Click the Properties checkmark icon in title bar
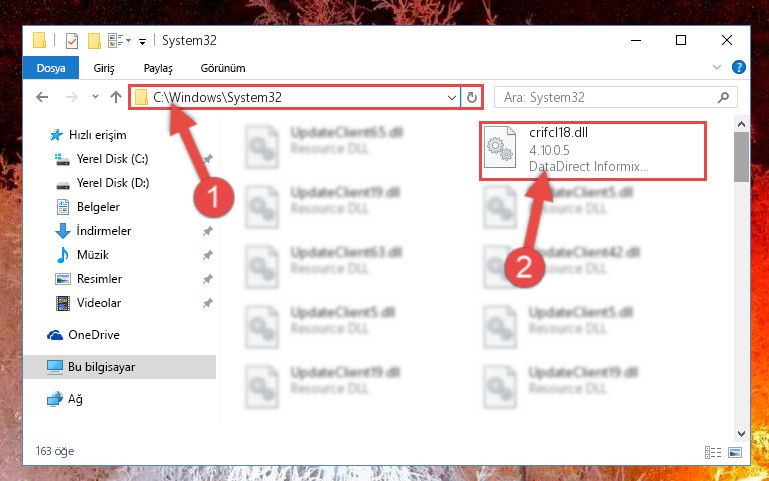The width and height of the screenshot is (769, 481). coord(72,40)
